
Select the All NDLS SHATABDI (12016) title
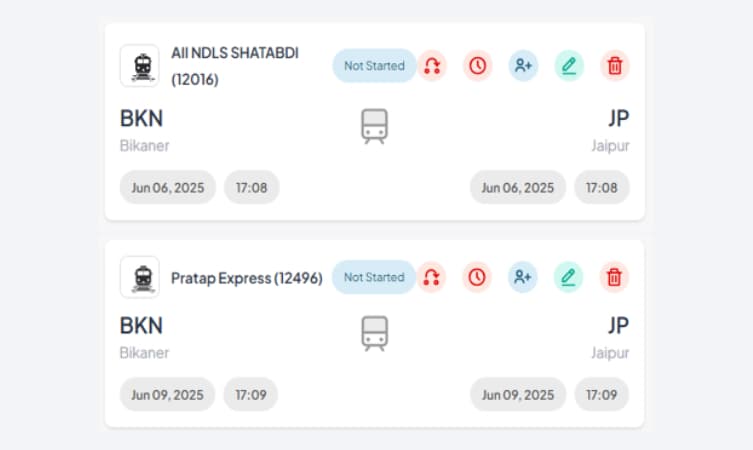click(x=235, y=66)
